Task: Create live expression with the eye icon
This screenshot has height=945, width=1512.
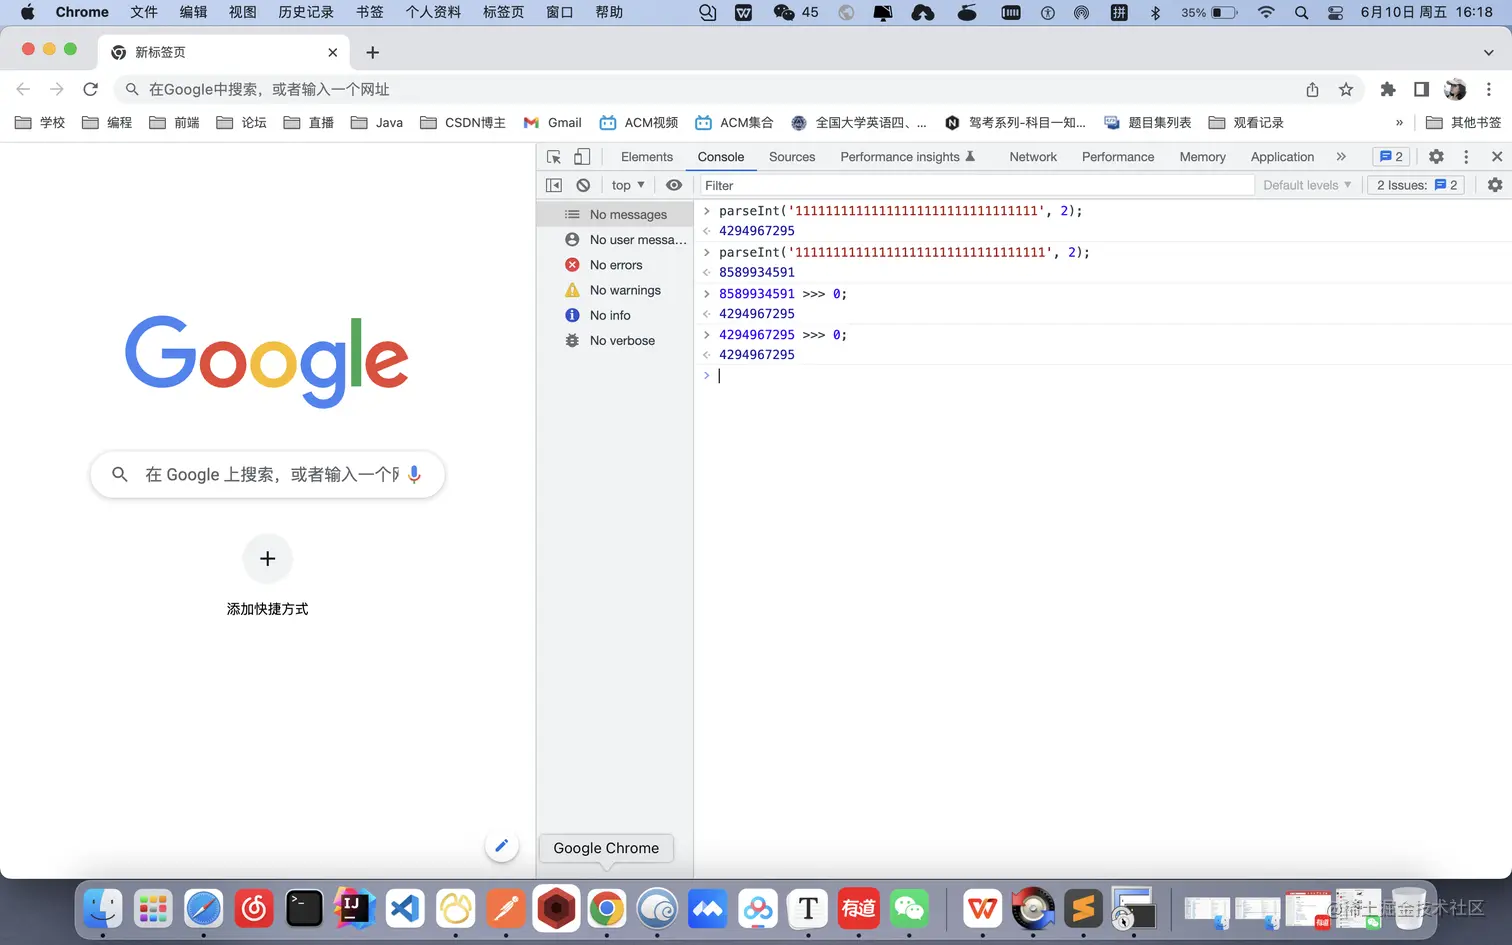Action: coord(674,185)
